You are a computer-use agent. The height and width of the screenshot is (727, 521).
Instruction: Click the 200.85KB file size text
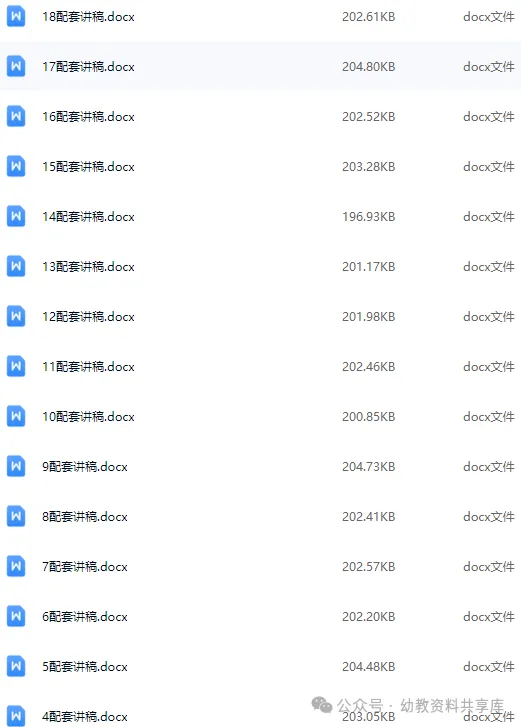tap(369, 416)
